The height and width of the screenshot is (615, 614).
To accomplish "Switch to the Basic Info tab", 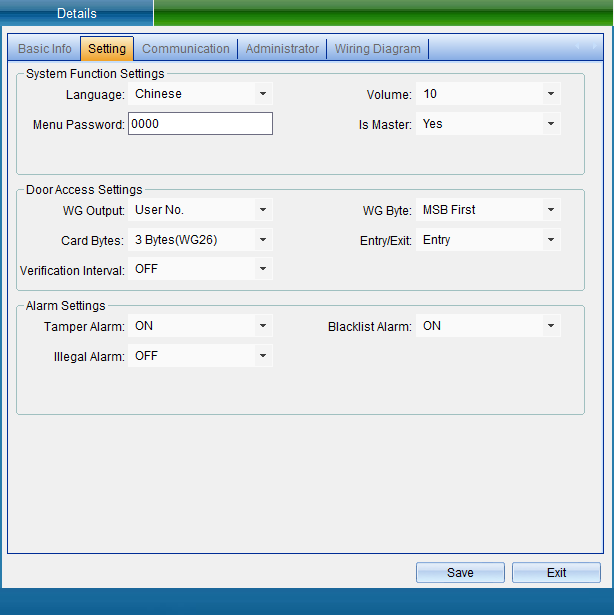I will point(45,49).
